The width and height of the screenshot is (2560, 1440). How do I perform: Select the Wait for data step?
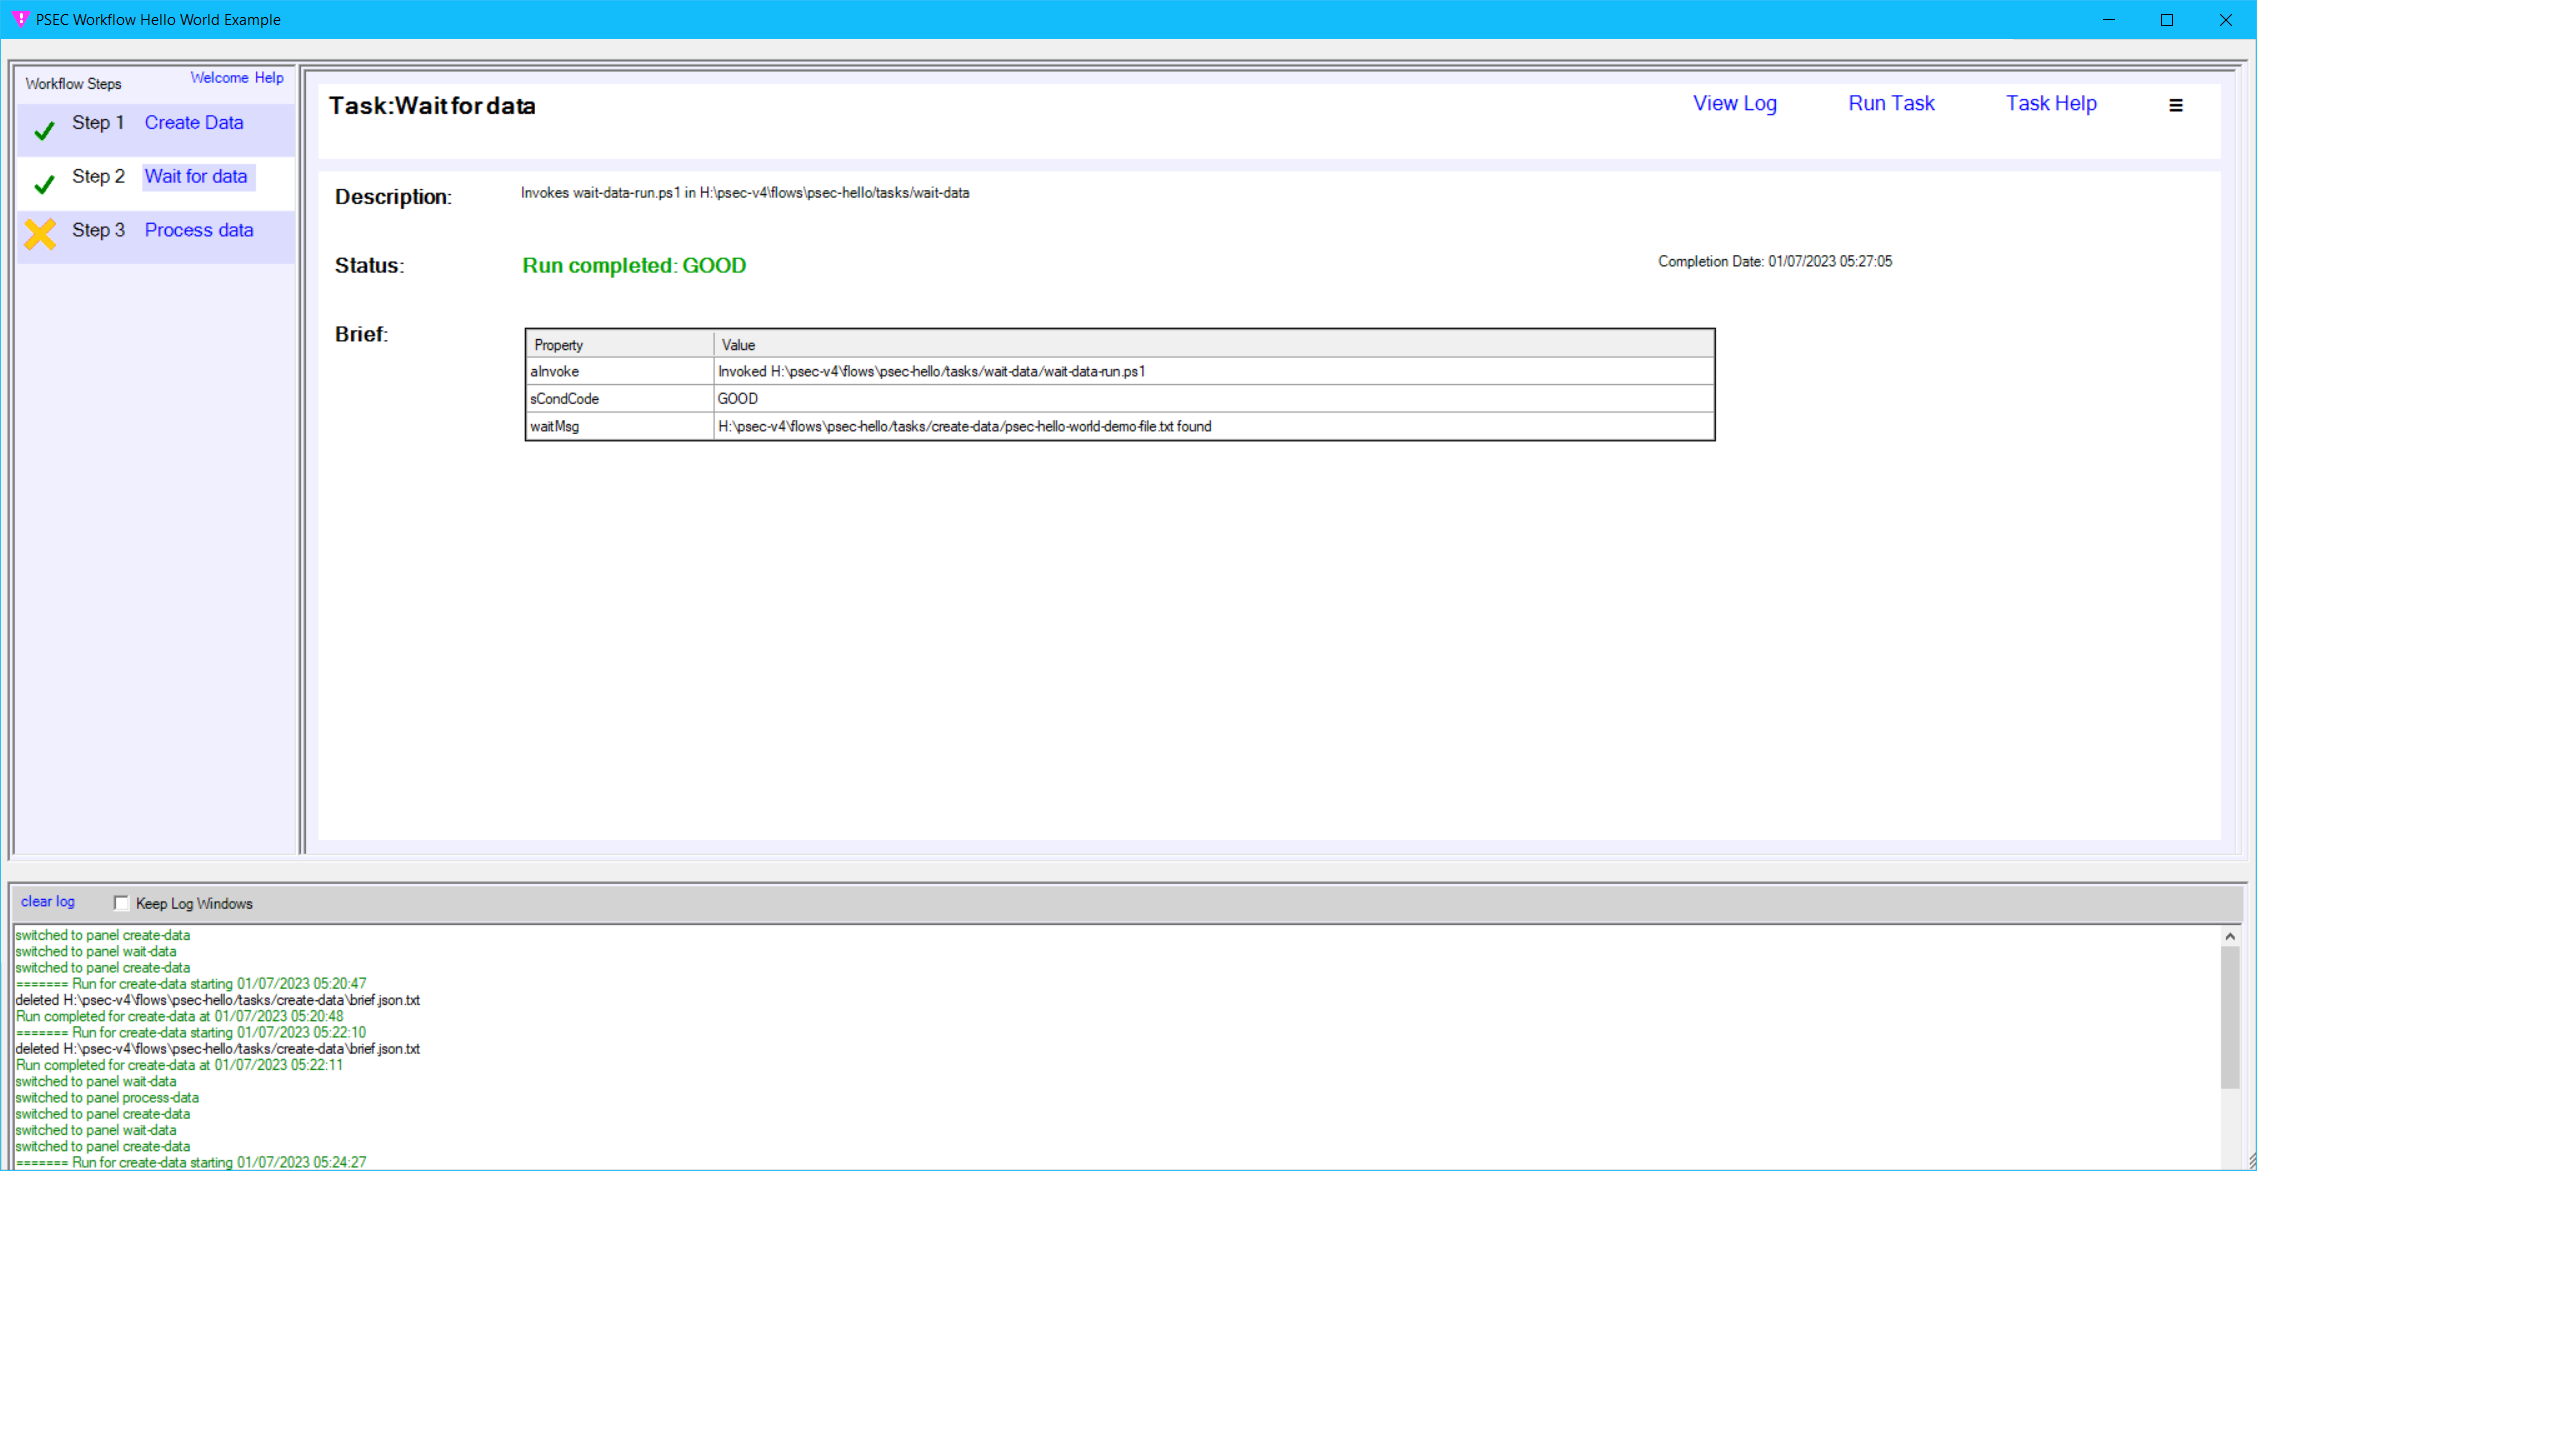(196, 177)
